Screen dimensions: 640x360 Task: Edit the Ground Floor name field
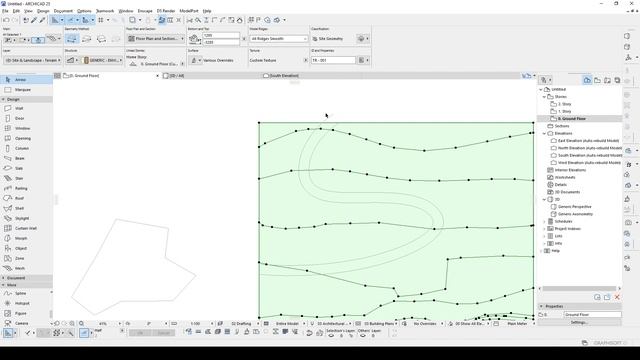(x=593, y=315)
